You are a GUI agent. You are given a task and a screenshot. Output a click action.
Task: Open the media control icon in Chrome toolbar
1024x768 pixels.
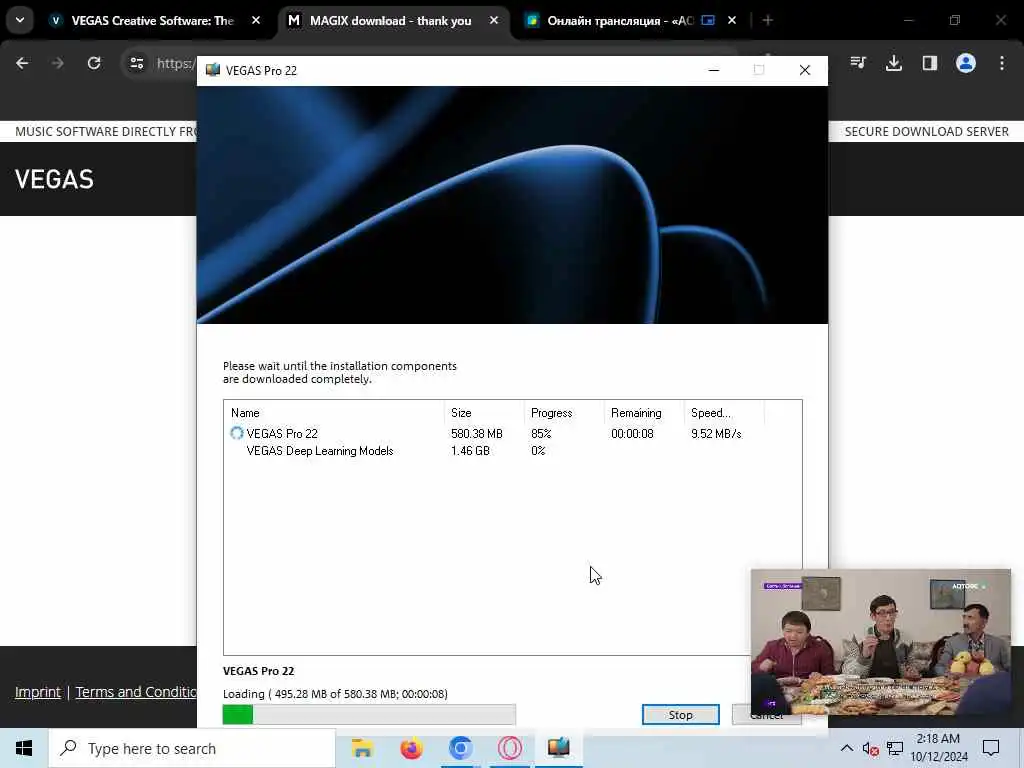coord(858,63)
